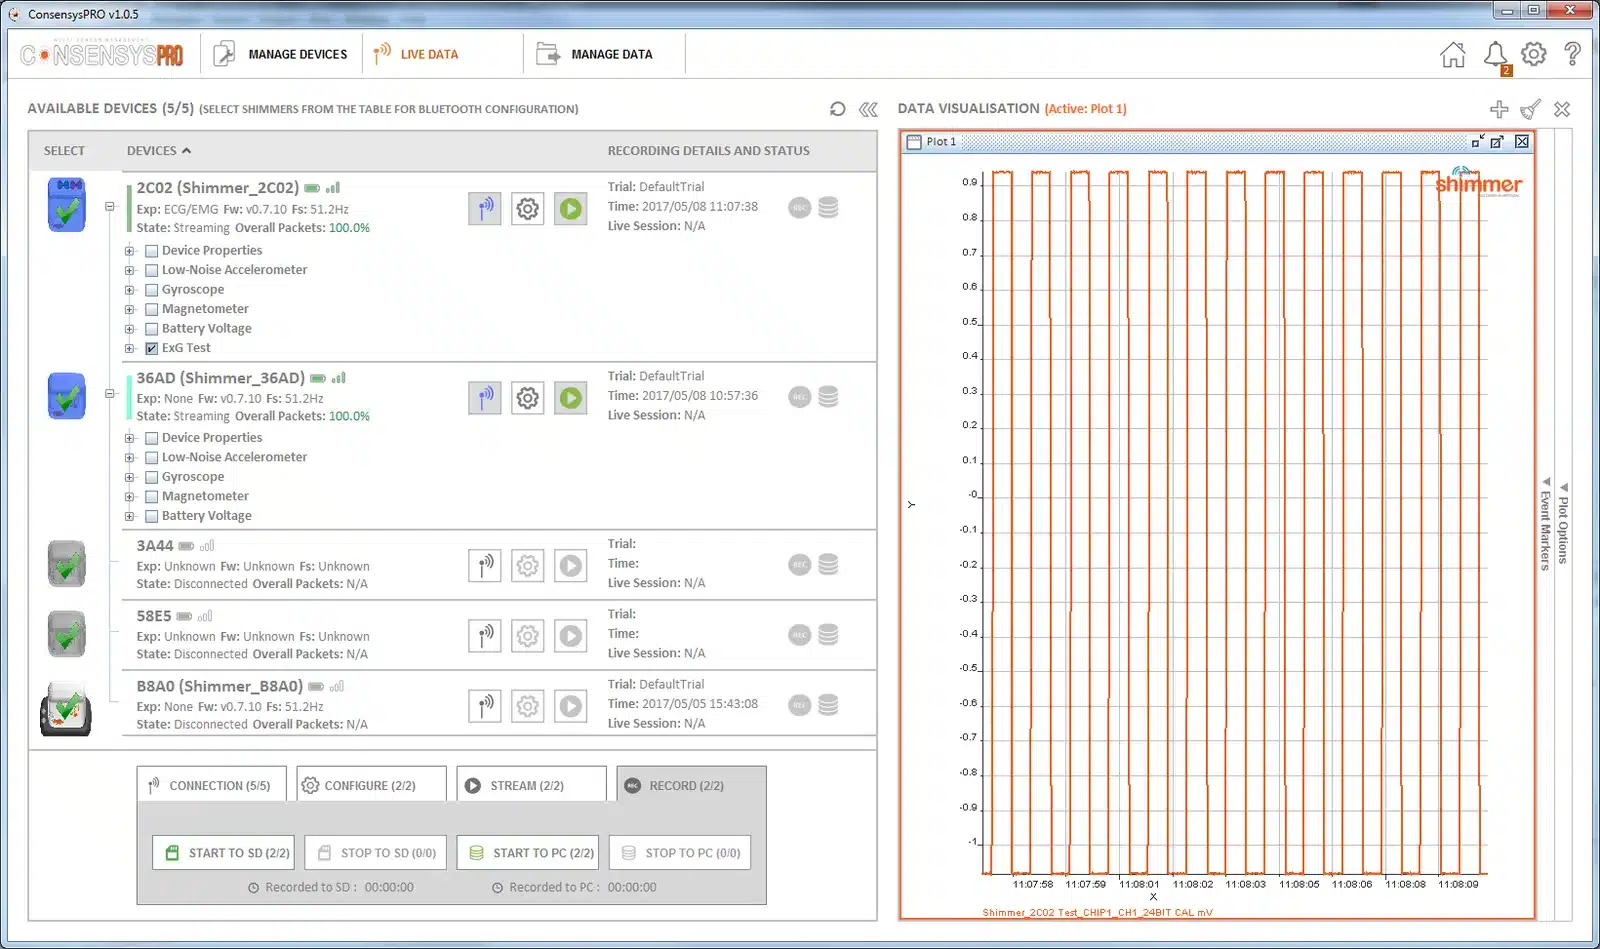Viewport: 1600px width, 949px height.
Task: Add a new plot with plus icon
Action: point(1498,109)
